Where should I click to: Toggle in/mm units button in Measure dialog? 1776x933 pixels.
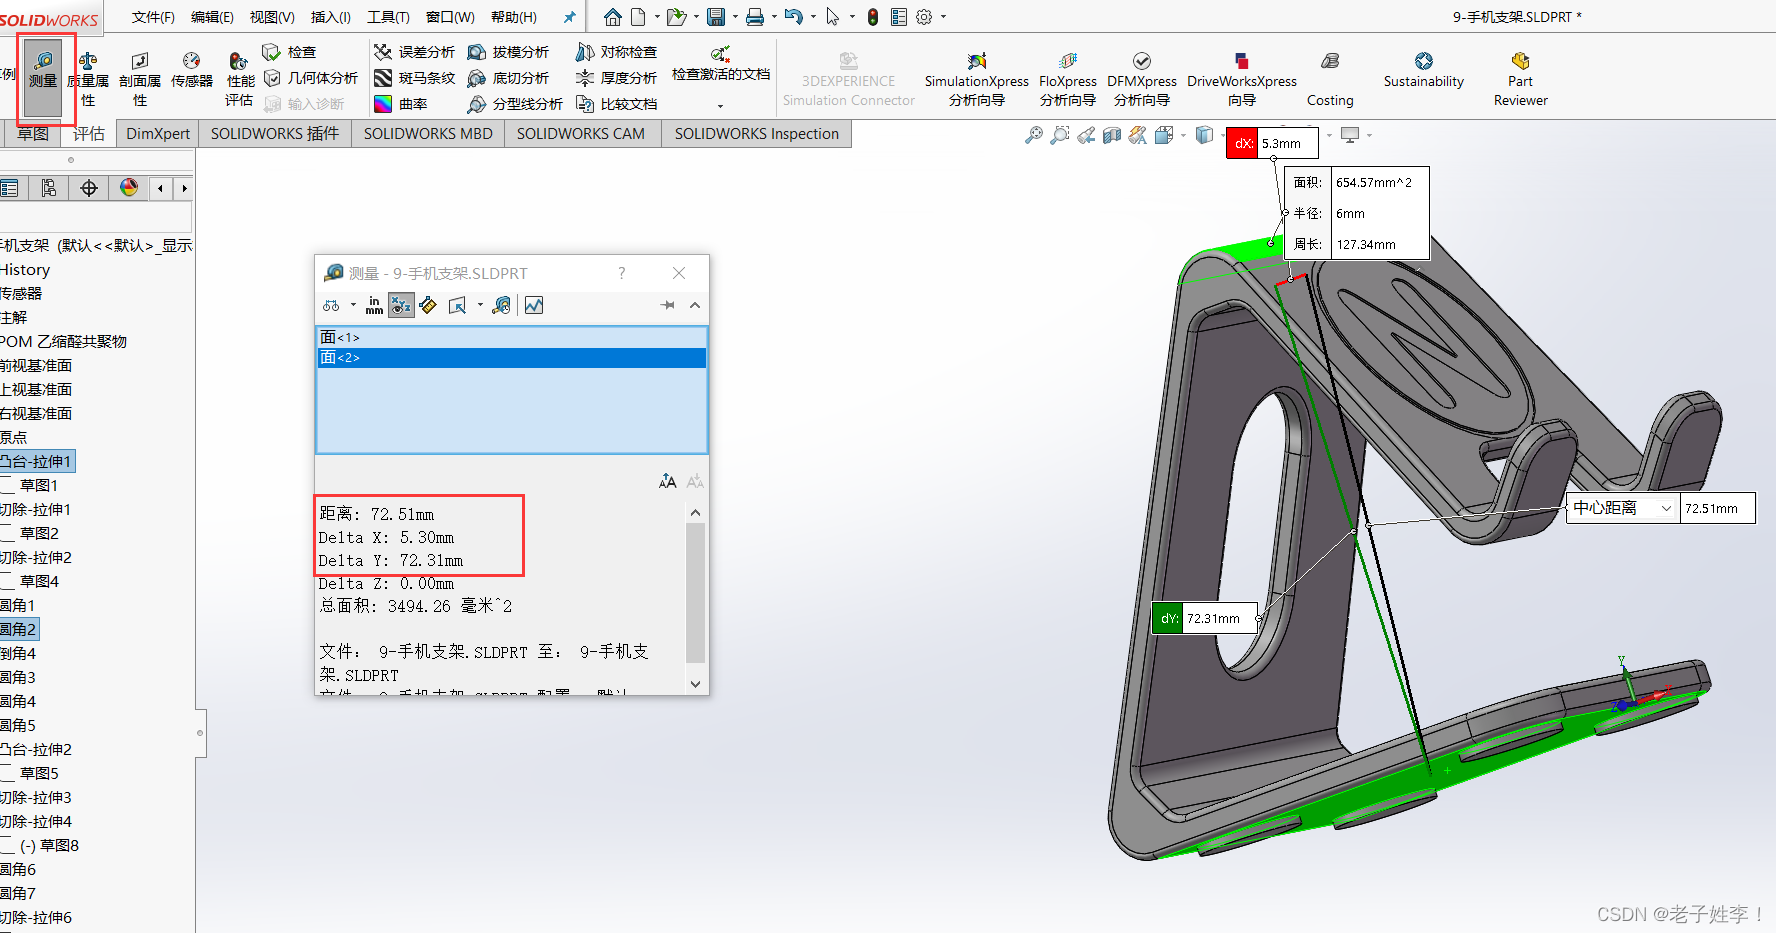tap(374, 305)
